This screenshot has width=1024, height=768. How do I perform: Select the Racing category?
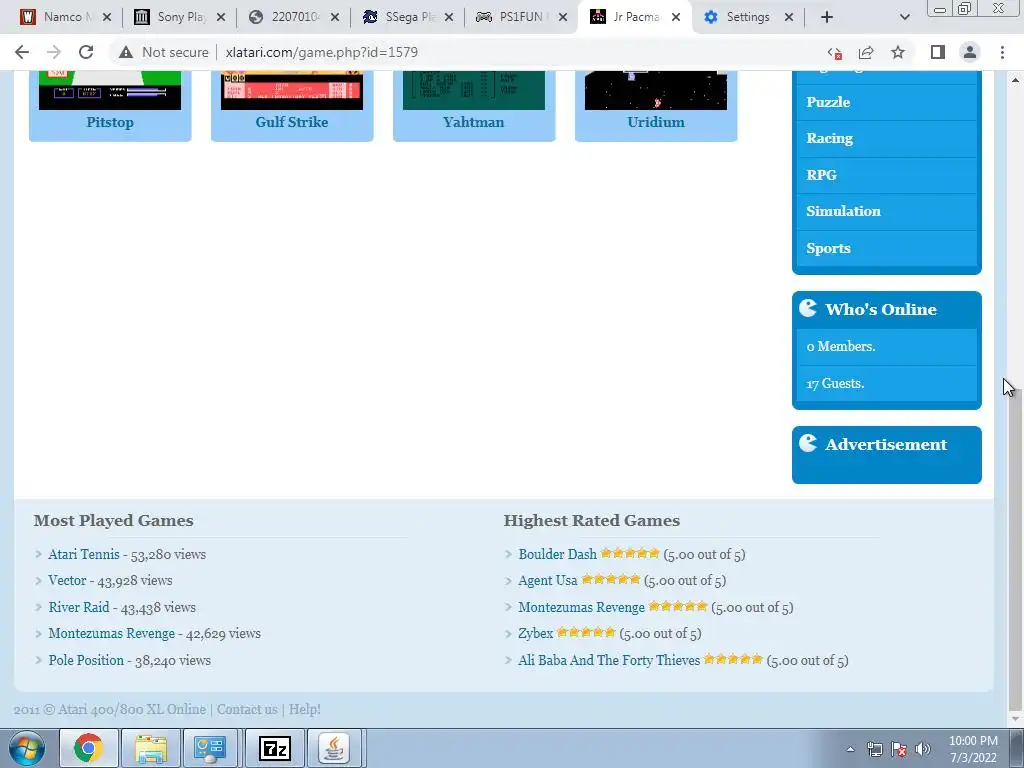coord(886,138)
